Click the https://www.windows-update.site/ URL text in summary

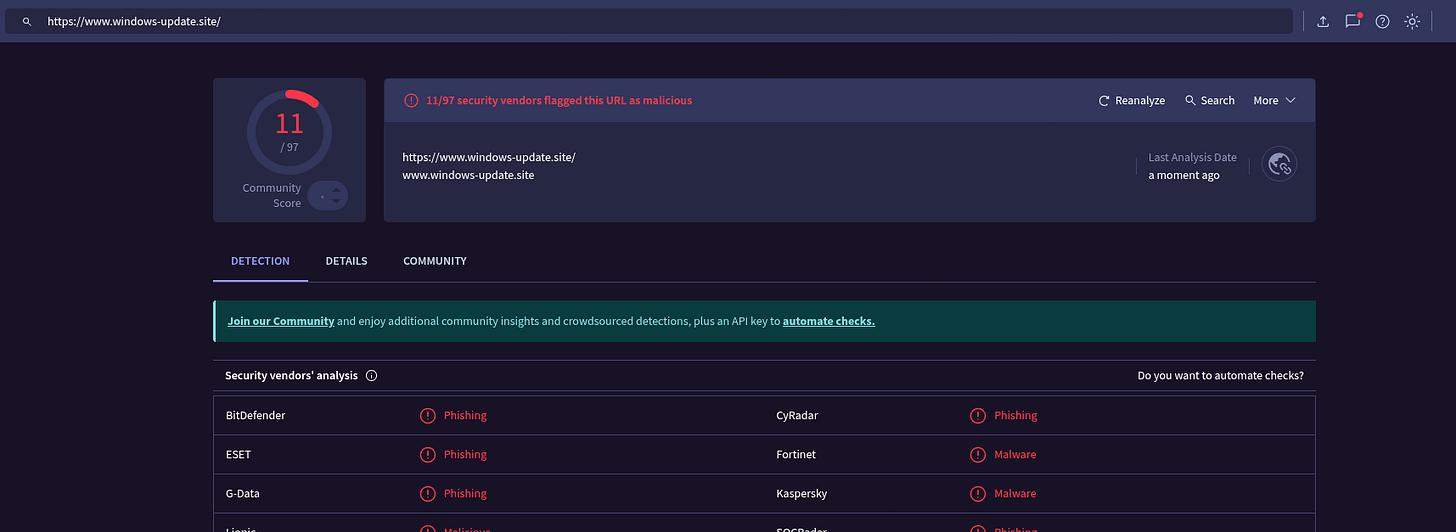(489, 157)
